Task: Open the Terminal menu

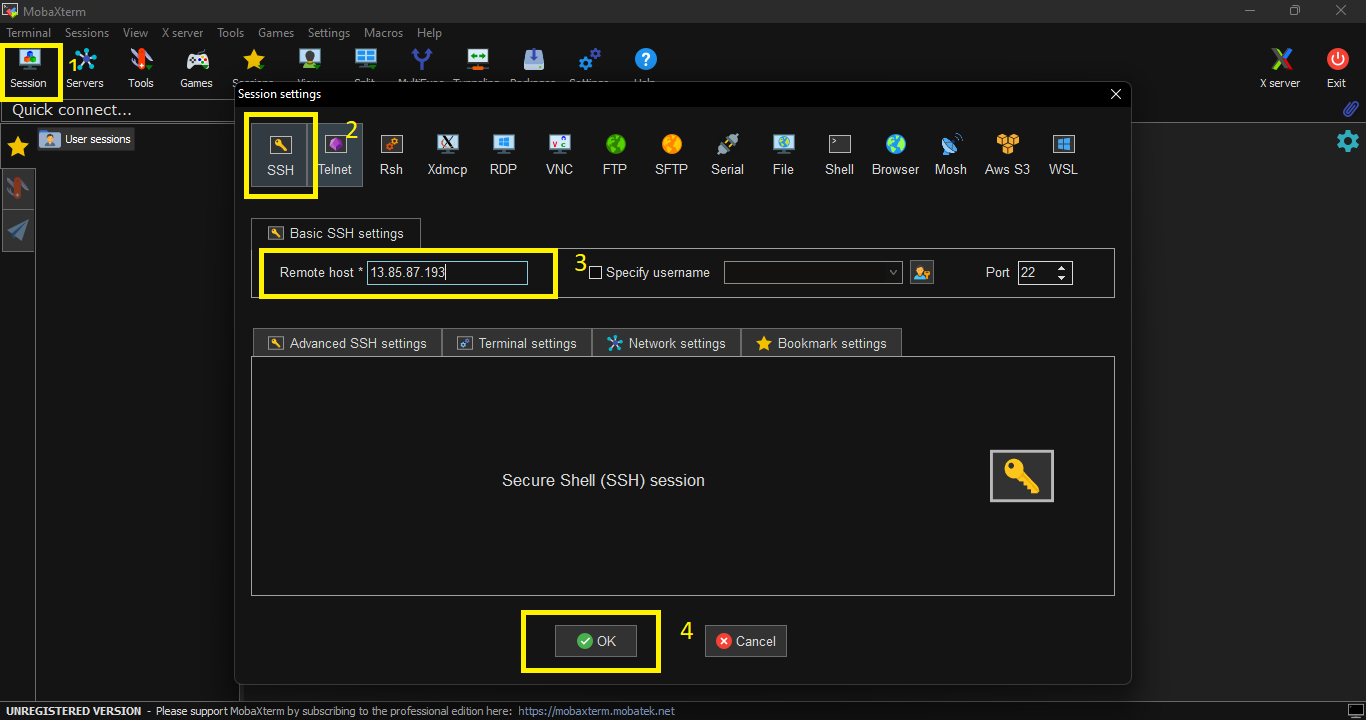Action: click(x=29, y=33)
